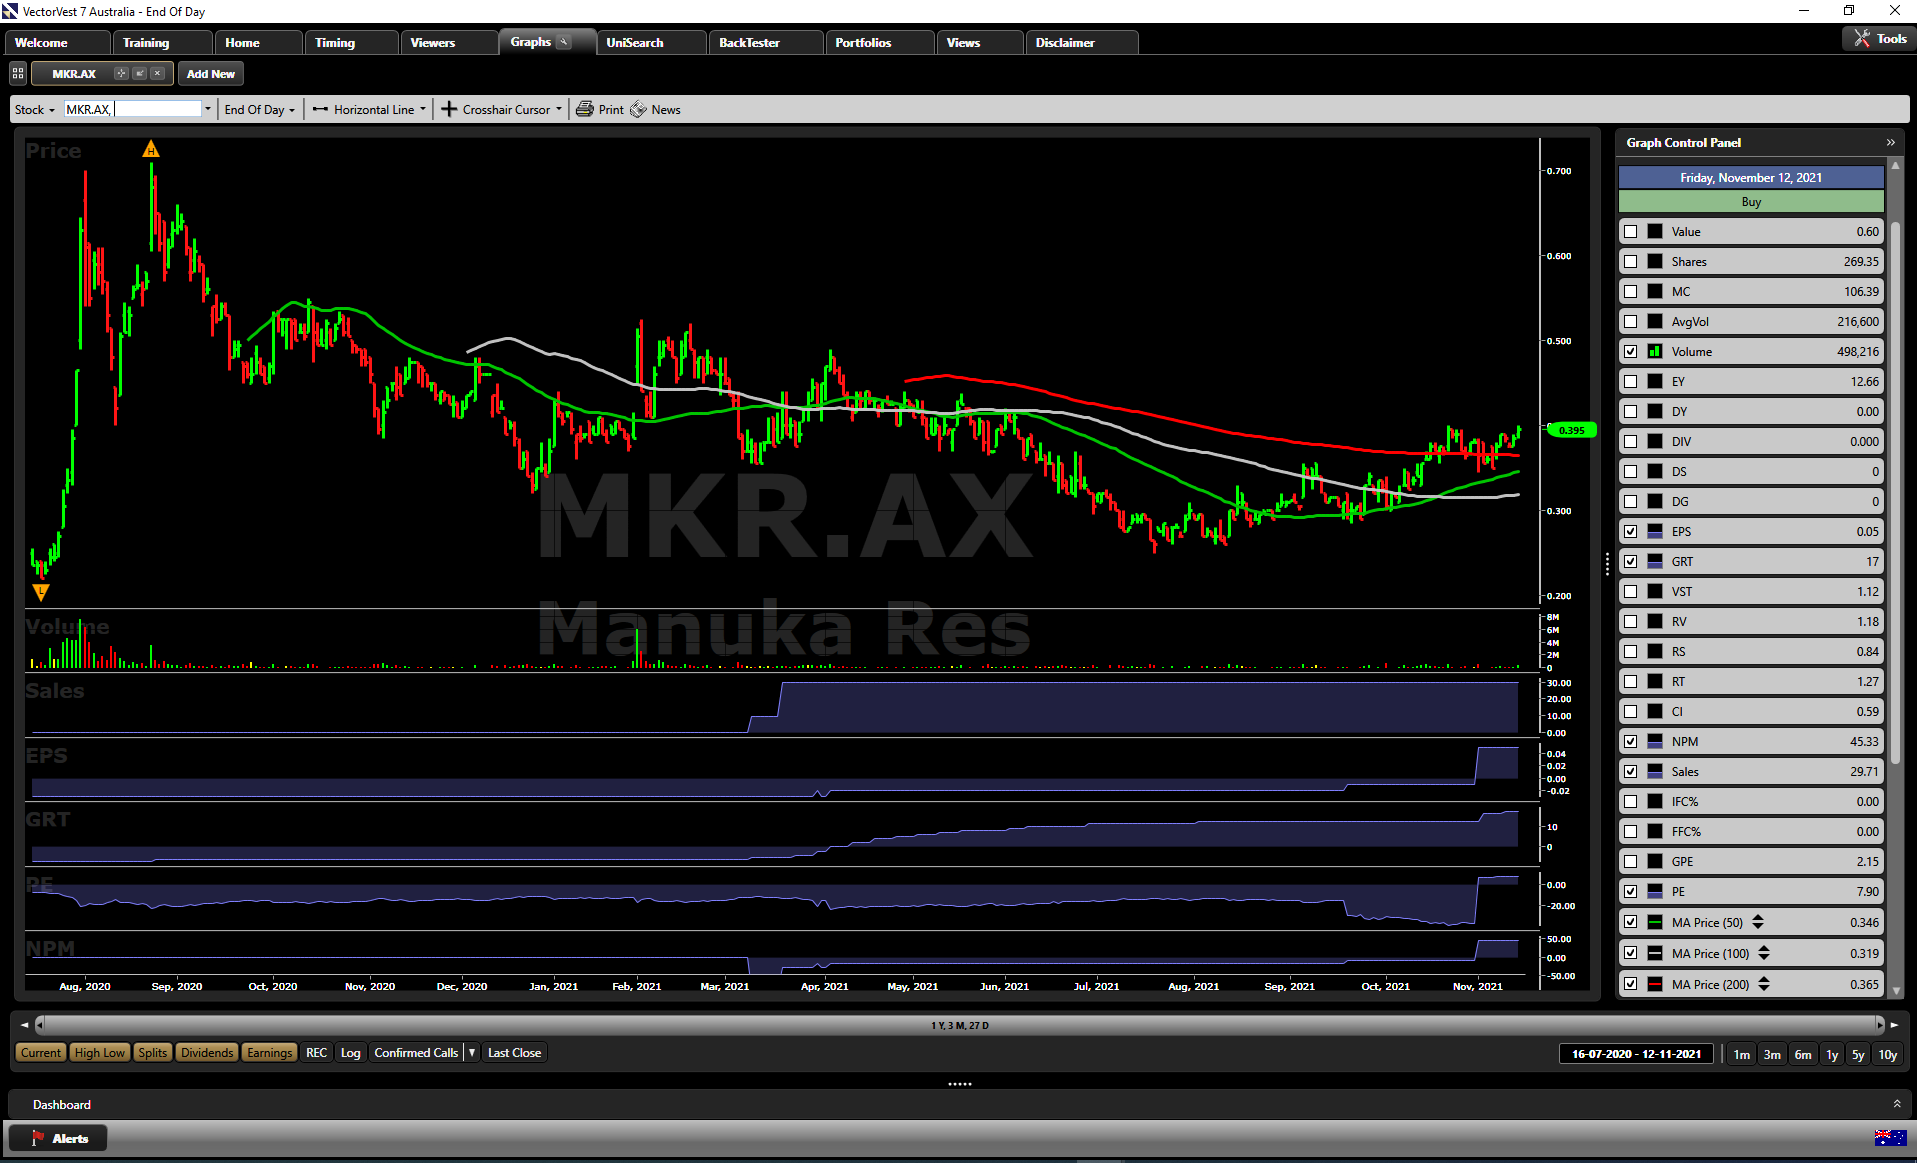Click the Log scale button
This screenshot has width=1917, height=1163.
pos(350,1053)
